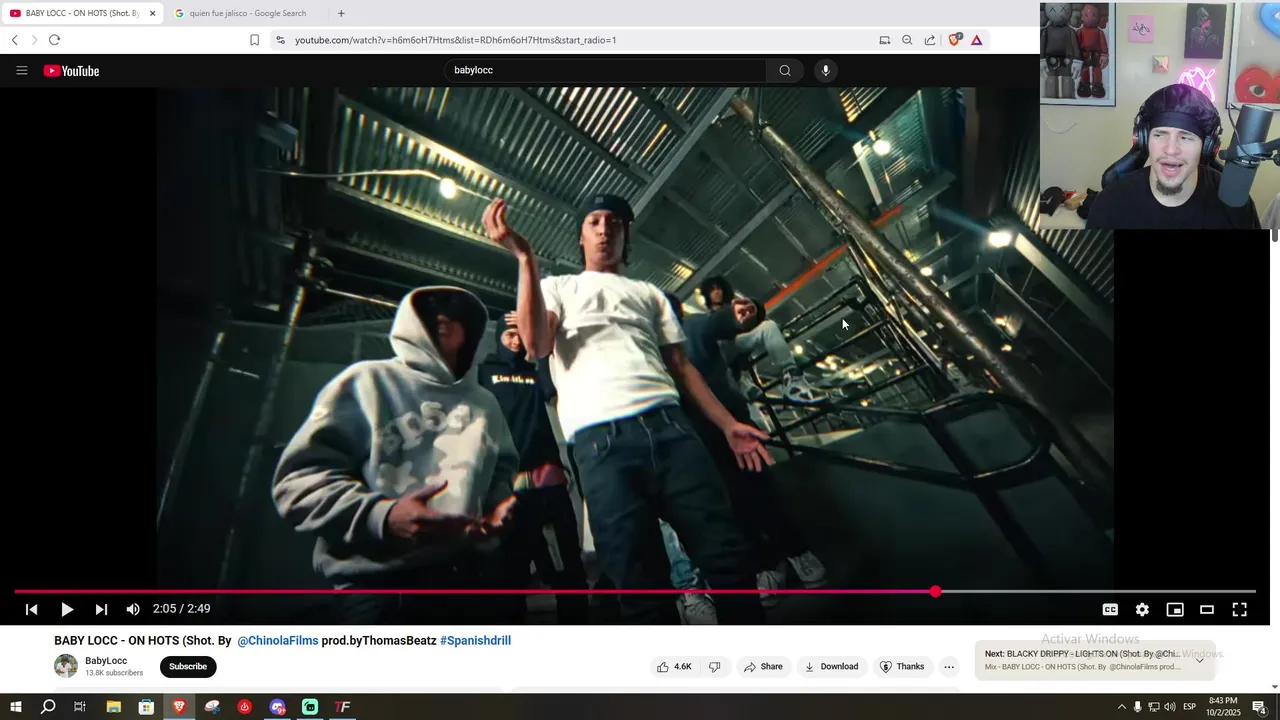
Task: Enter full screen video mode
Action: [x=1239, y=609]
